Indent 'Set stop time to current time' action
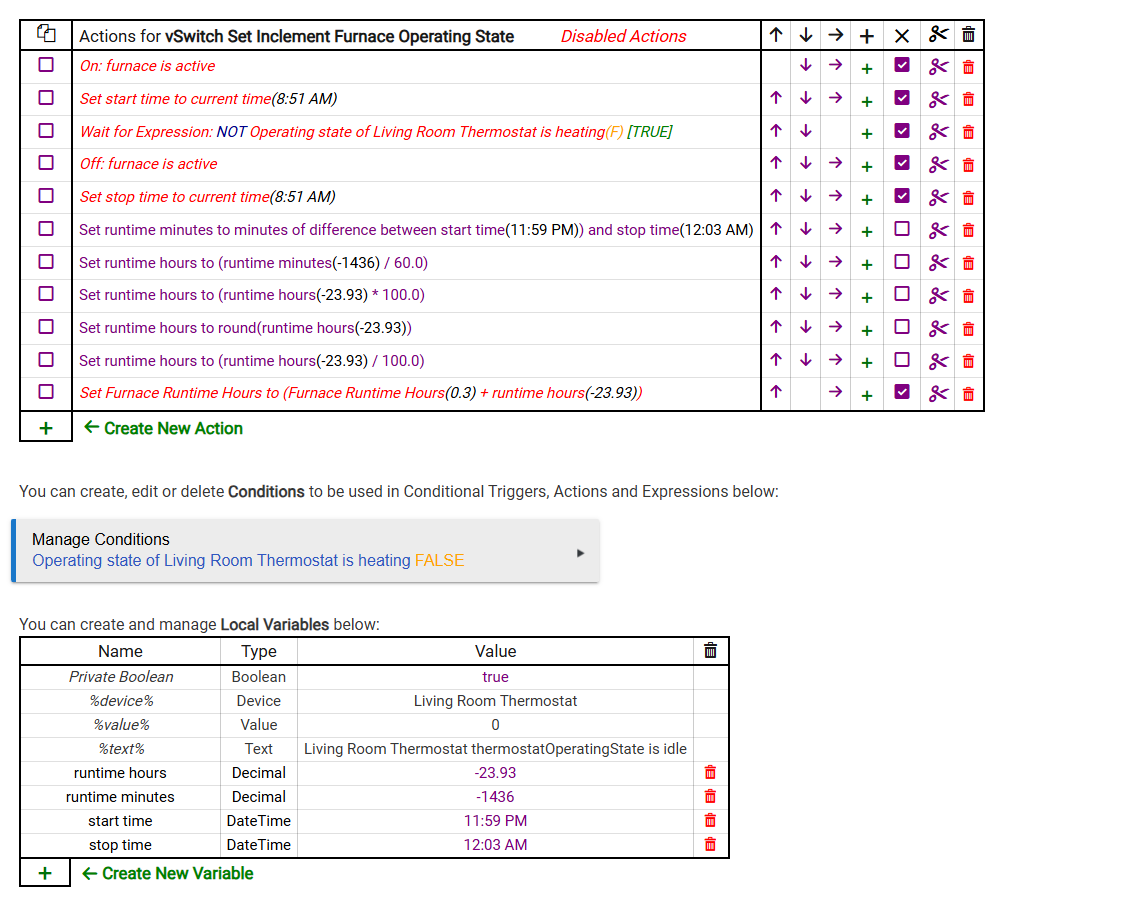The width and height of the screenshot is (1146, 910). 835,196
